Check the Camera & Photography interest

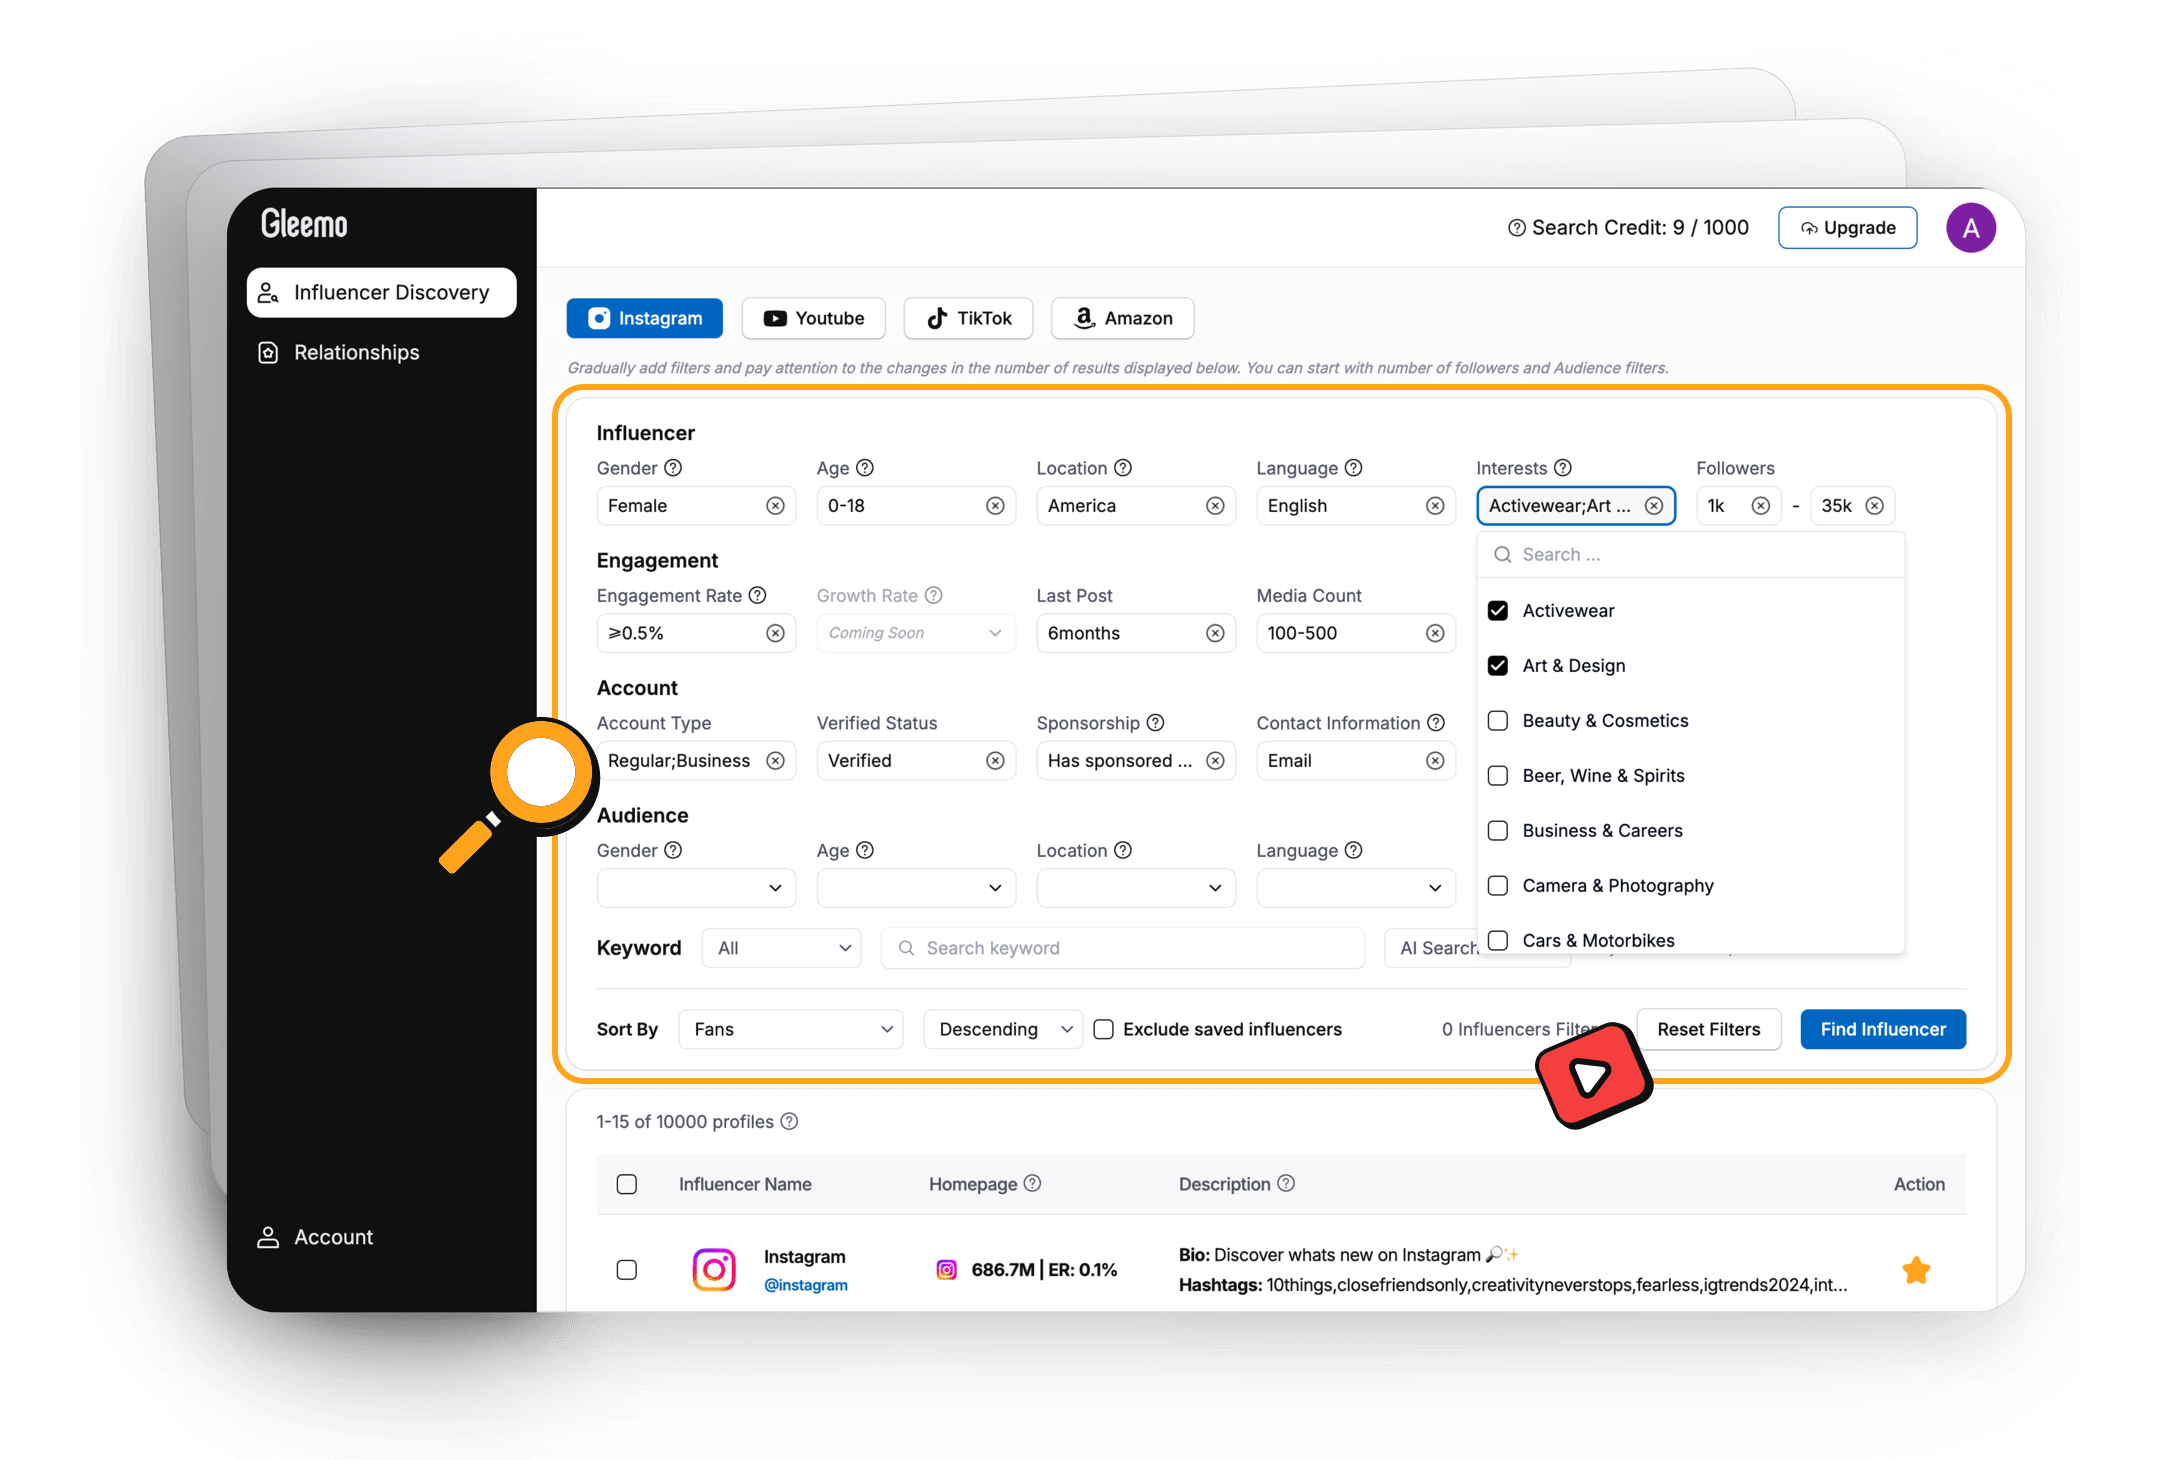click(x=1498, y=885)
